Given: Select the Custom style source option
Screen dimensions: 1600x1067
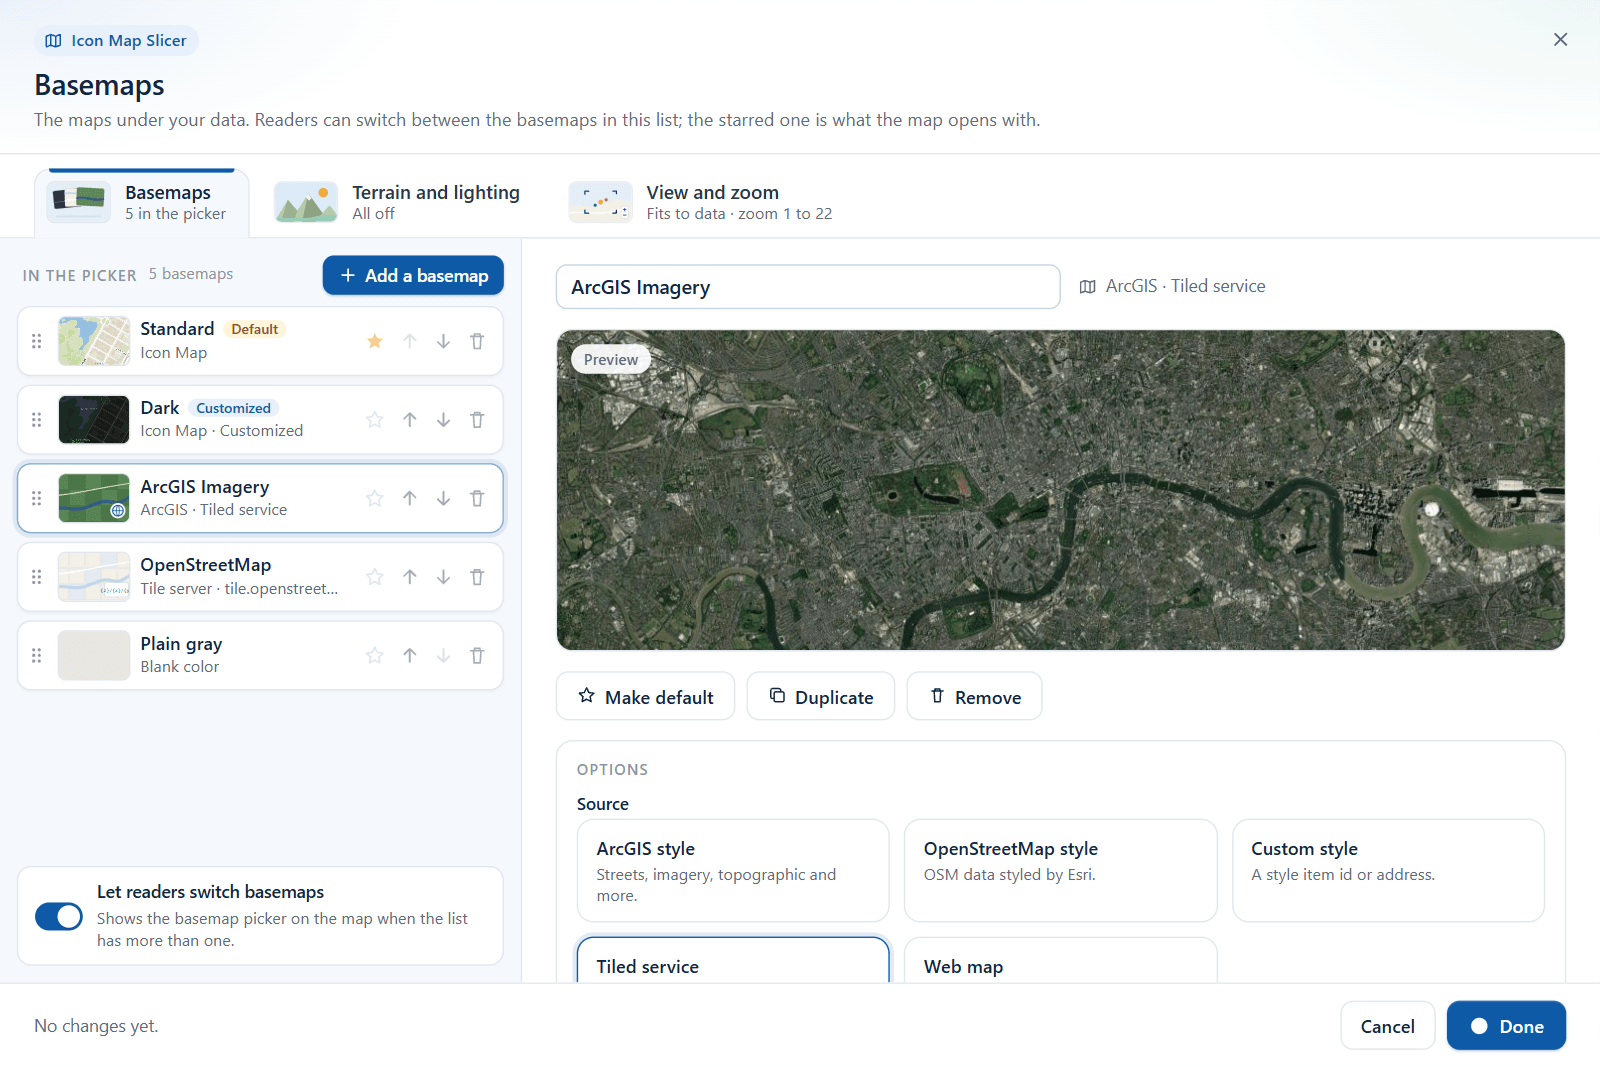Looking at the screenshot, I should coord(1388,871).
